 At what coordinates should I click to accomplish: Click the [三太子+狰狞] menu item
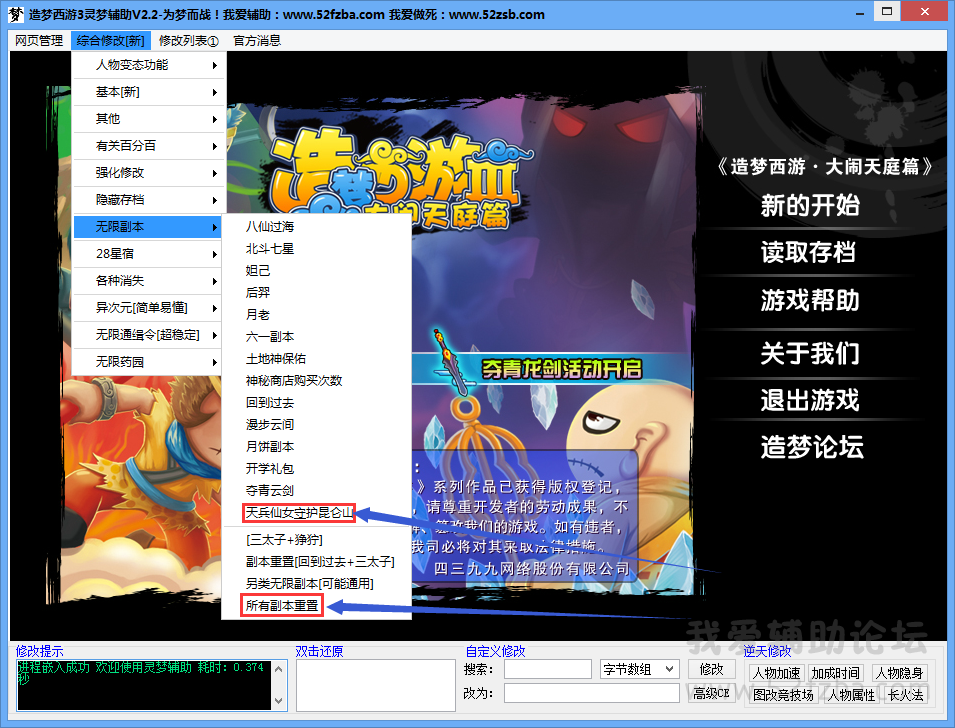pyautogui.click(x=317, y=540)
